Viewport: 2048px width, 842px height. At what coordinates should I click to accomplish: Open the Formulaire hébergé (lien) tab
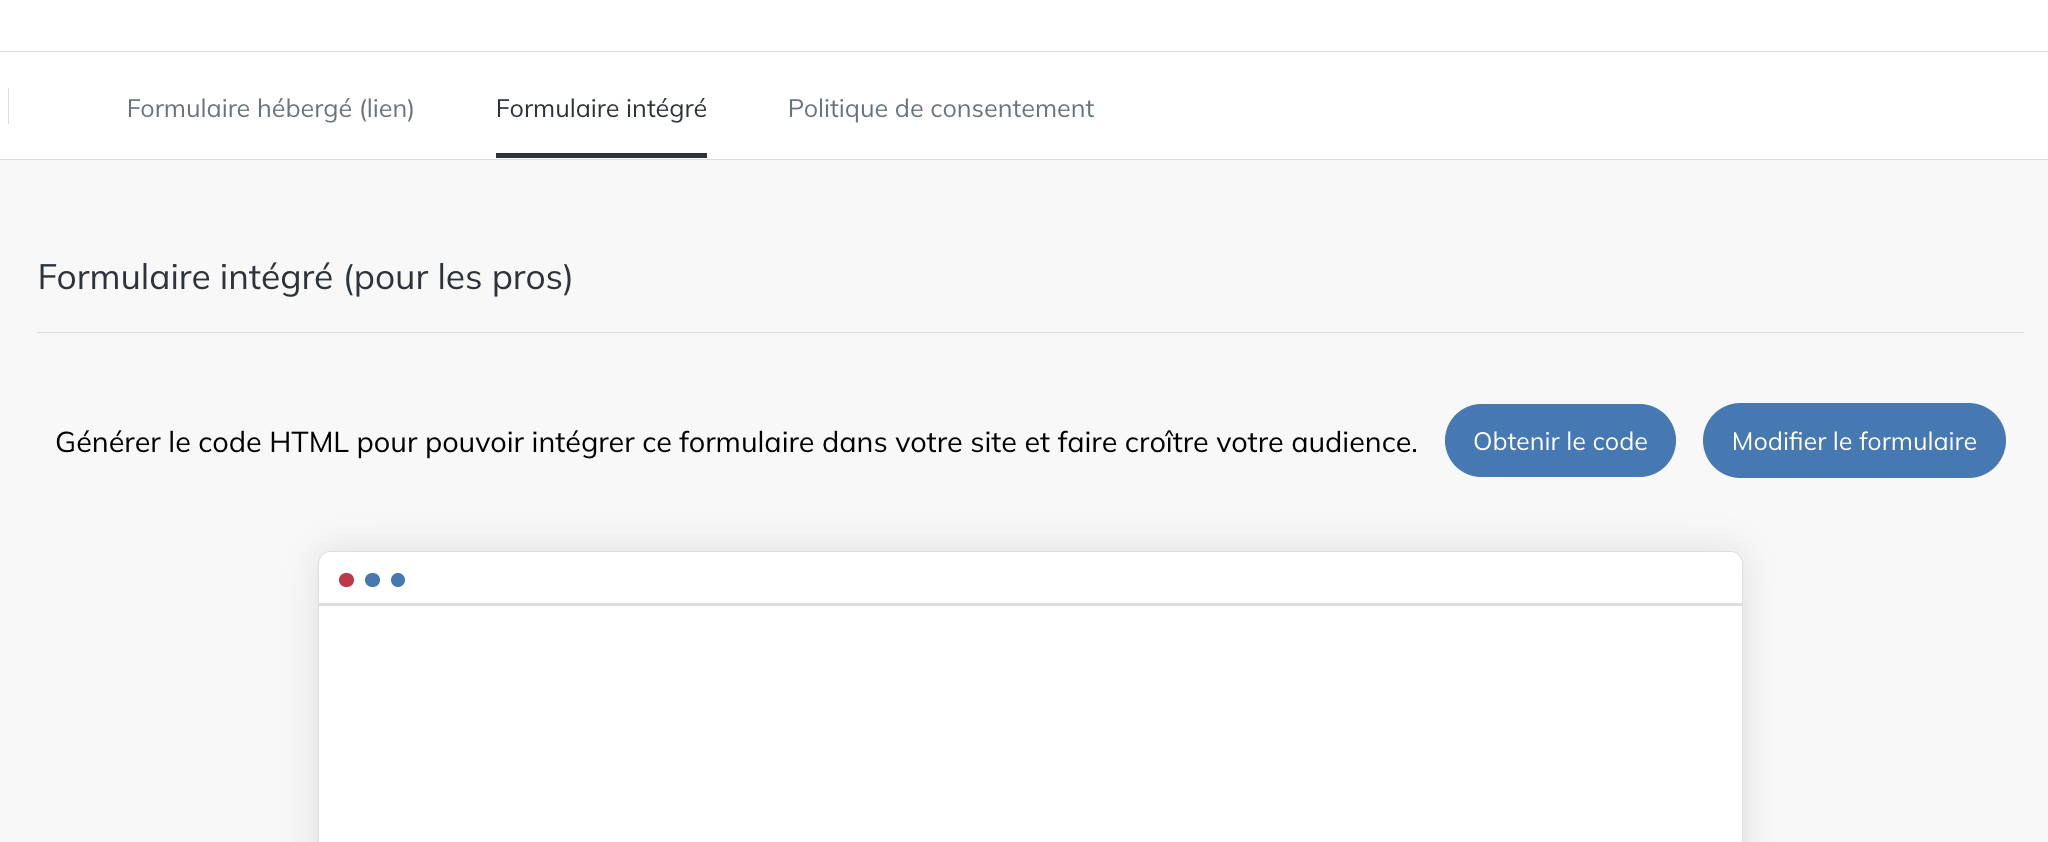tap(271, 108)
